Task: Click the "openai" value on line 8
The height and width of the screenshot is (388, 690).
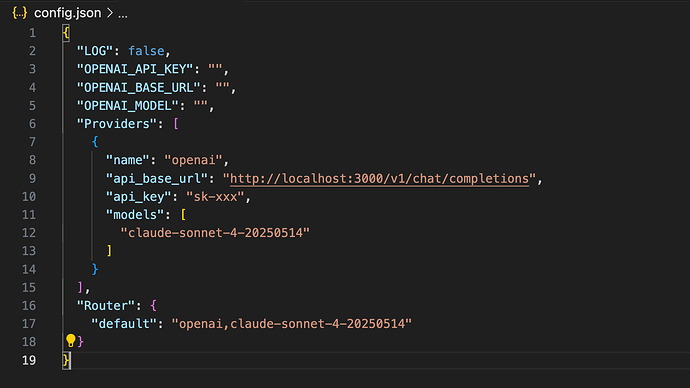Action: point(193,160)
